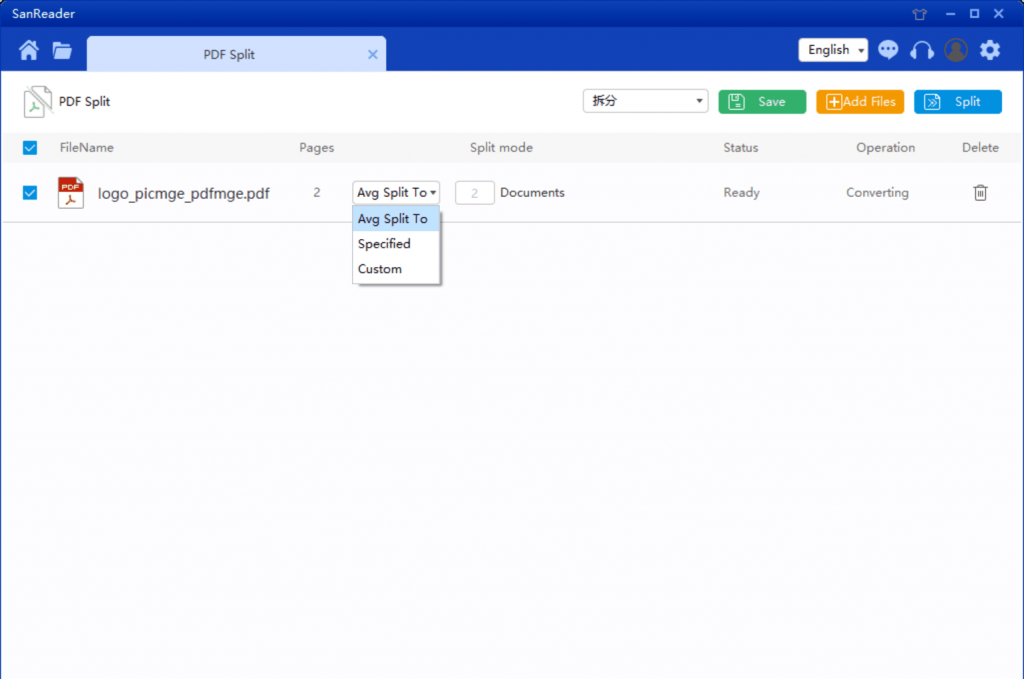Delete logo_picmge_pdfmge.pdf using the trash icon

click(x=980, y=193)
